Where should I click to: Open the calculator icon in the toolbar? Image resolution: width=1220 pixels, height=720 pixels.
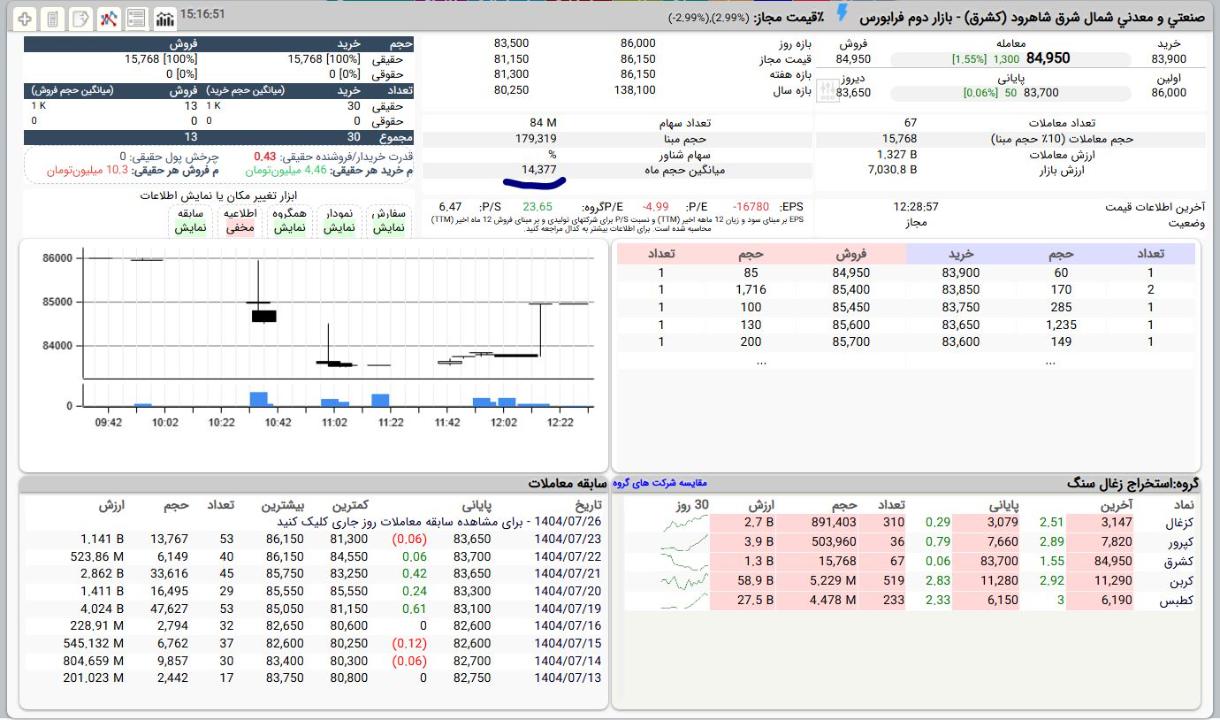(x=52, y=18)
